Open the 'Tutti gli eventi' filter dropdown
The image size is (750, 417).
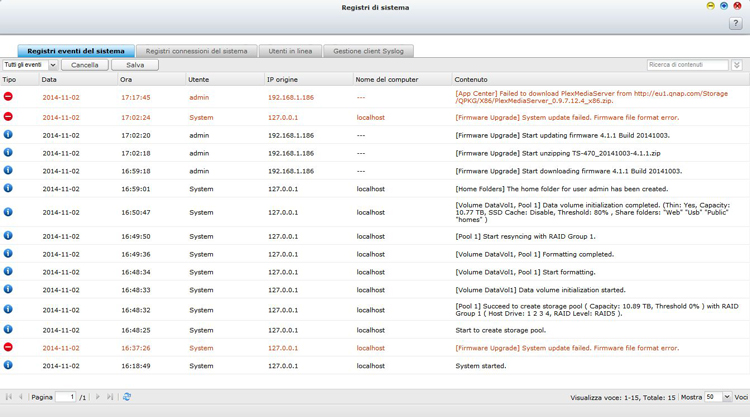tap(29, 65)
